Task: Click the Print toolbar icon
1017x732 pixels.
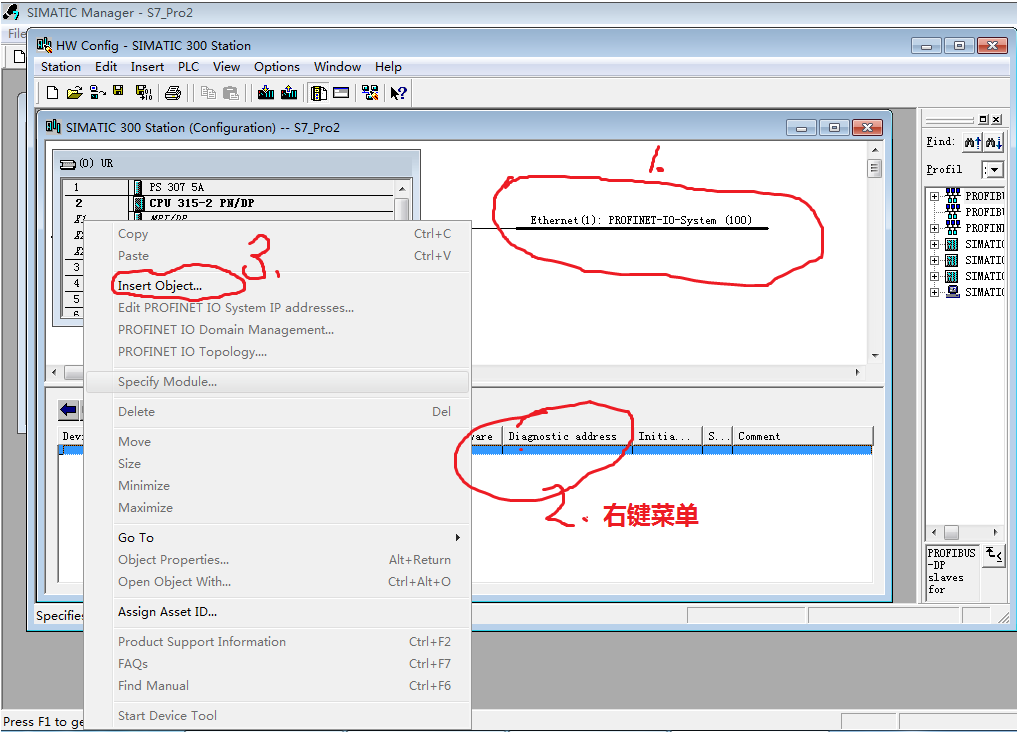Action: [172, 92]
